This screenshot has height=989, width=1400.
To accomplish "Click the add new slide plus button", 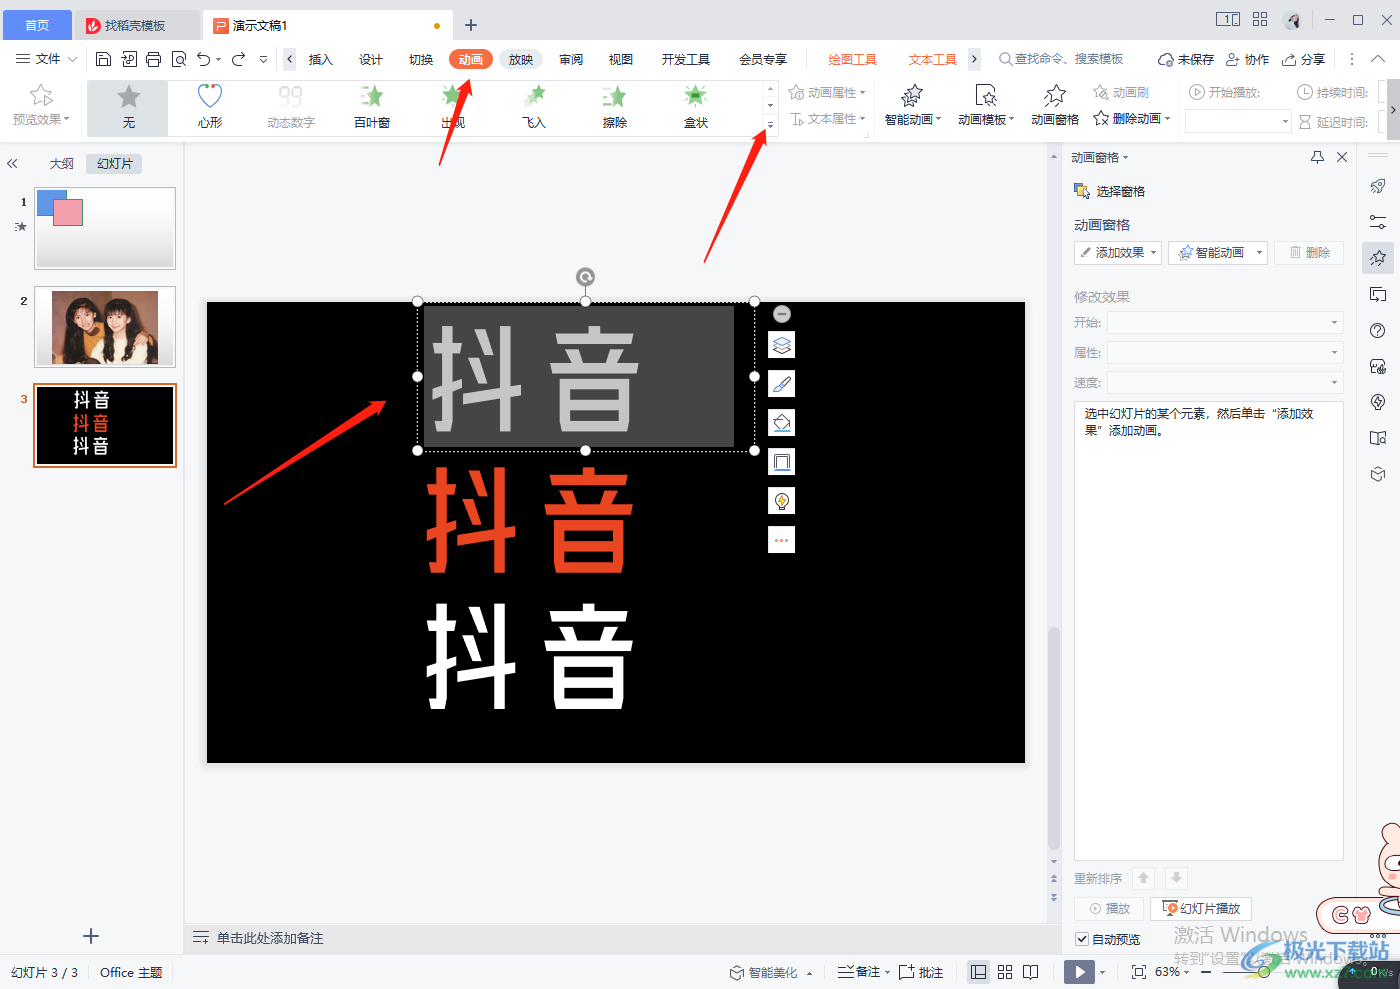I will pyautogui.click(x=91, y=936).
